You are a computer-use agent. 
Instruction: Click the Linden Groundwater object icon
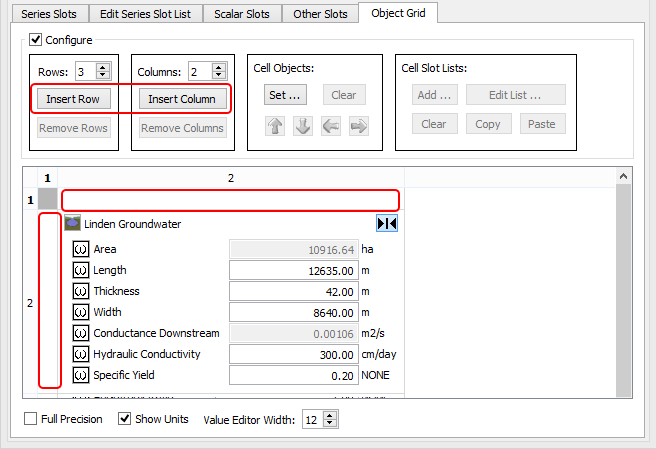pyautogui.click(x=72, y=224)
